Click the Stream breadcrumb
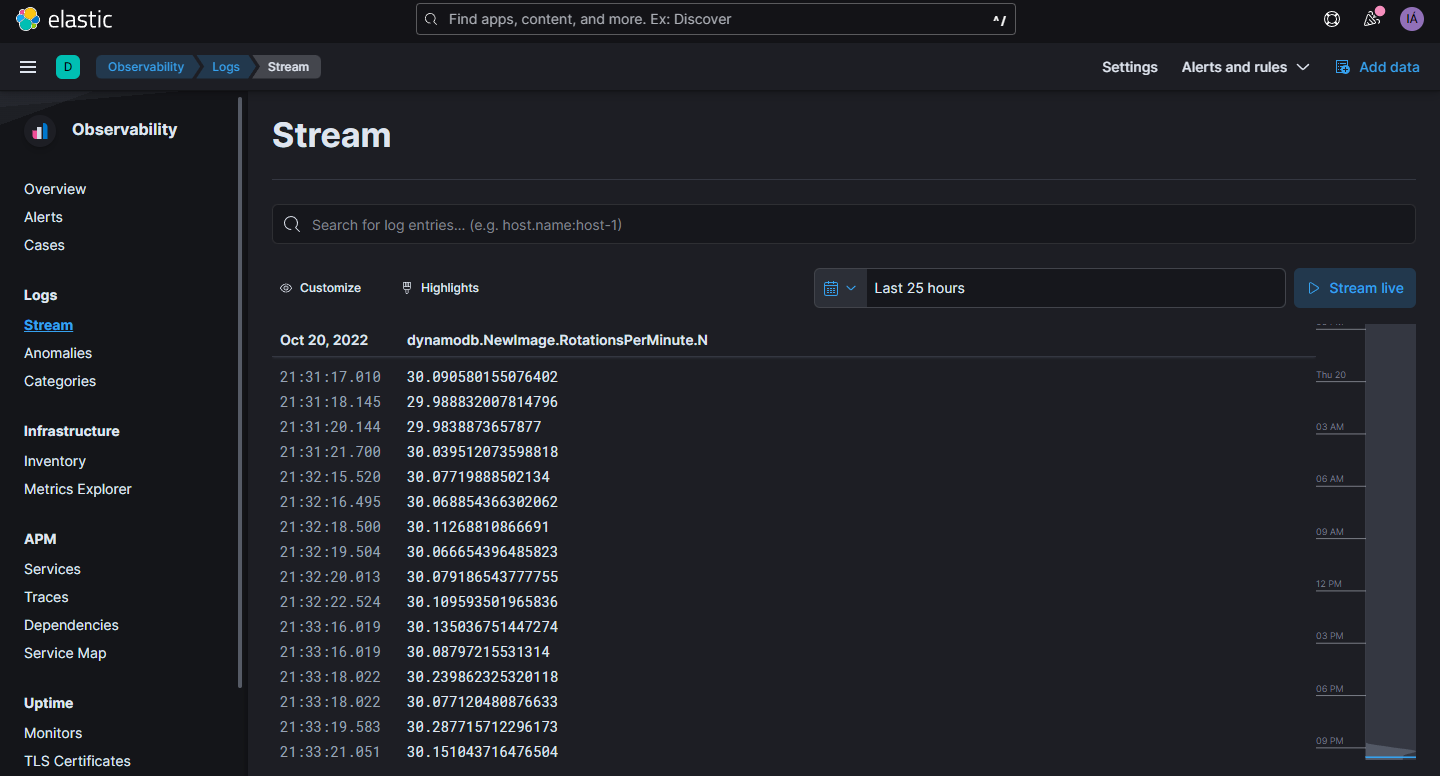Image resolution: width=1440 pixels, height=776 pixels. [288, 67]
